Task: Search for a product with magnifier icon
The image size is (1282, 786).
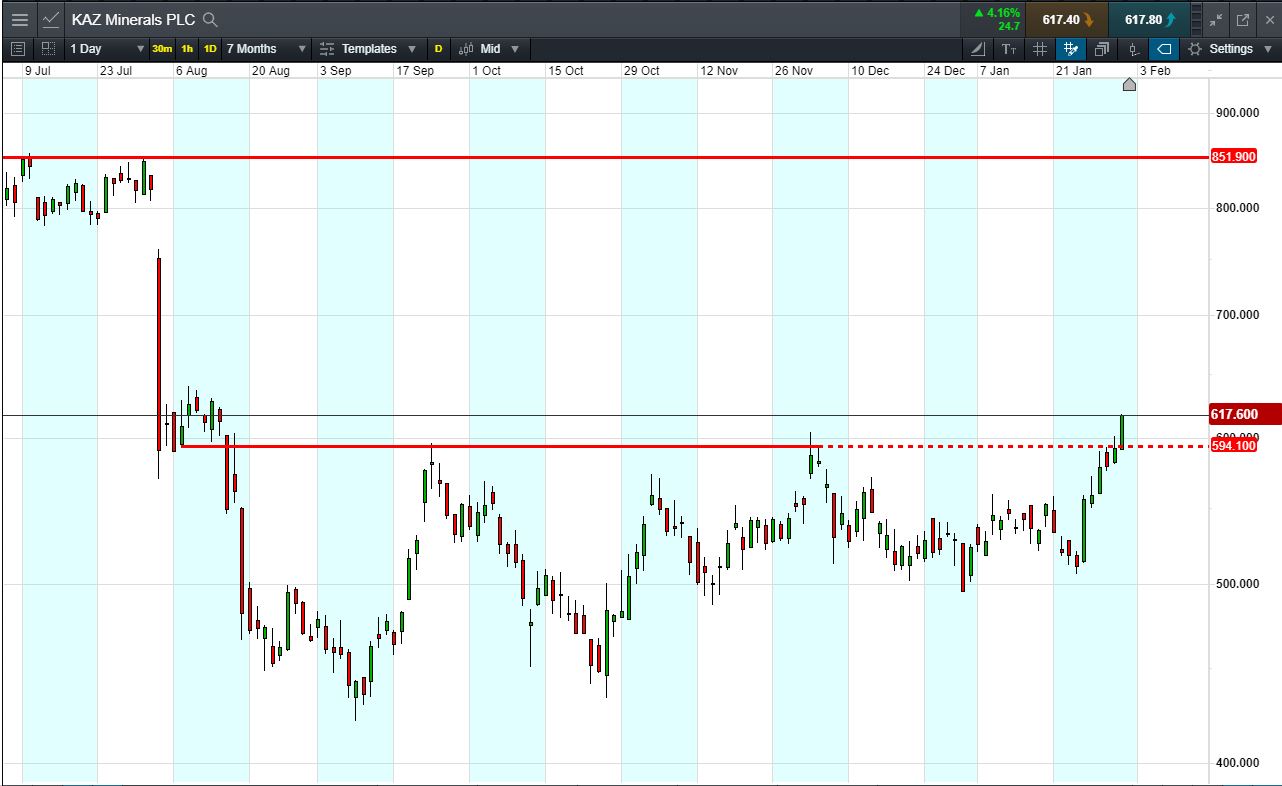Action: 209,19
